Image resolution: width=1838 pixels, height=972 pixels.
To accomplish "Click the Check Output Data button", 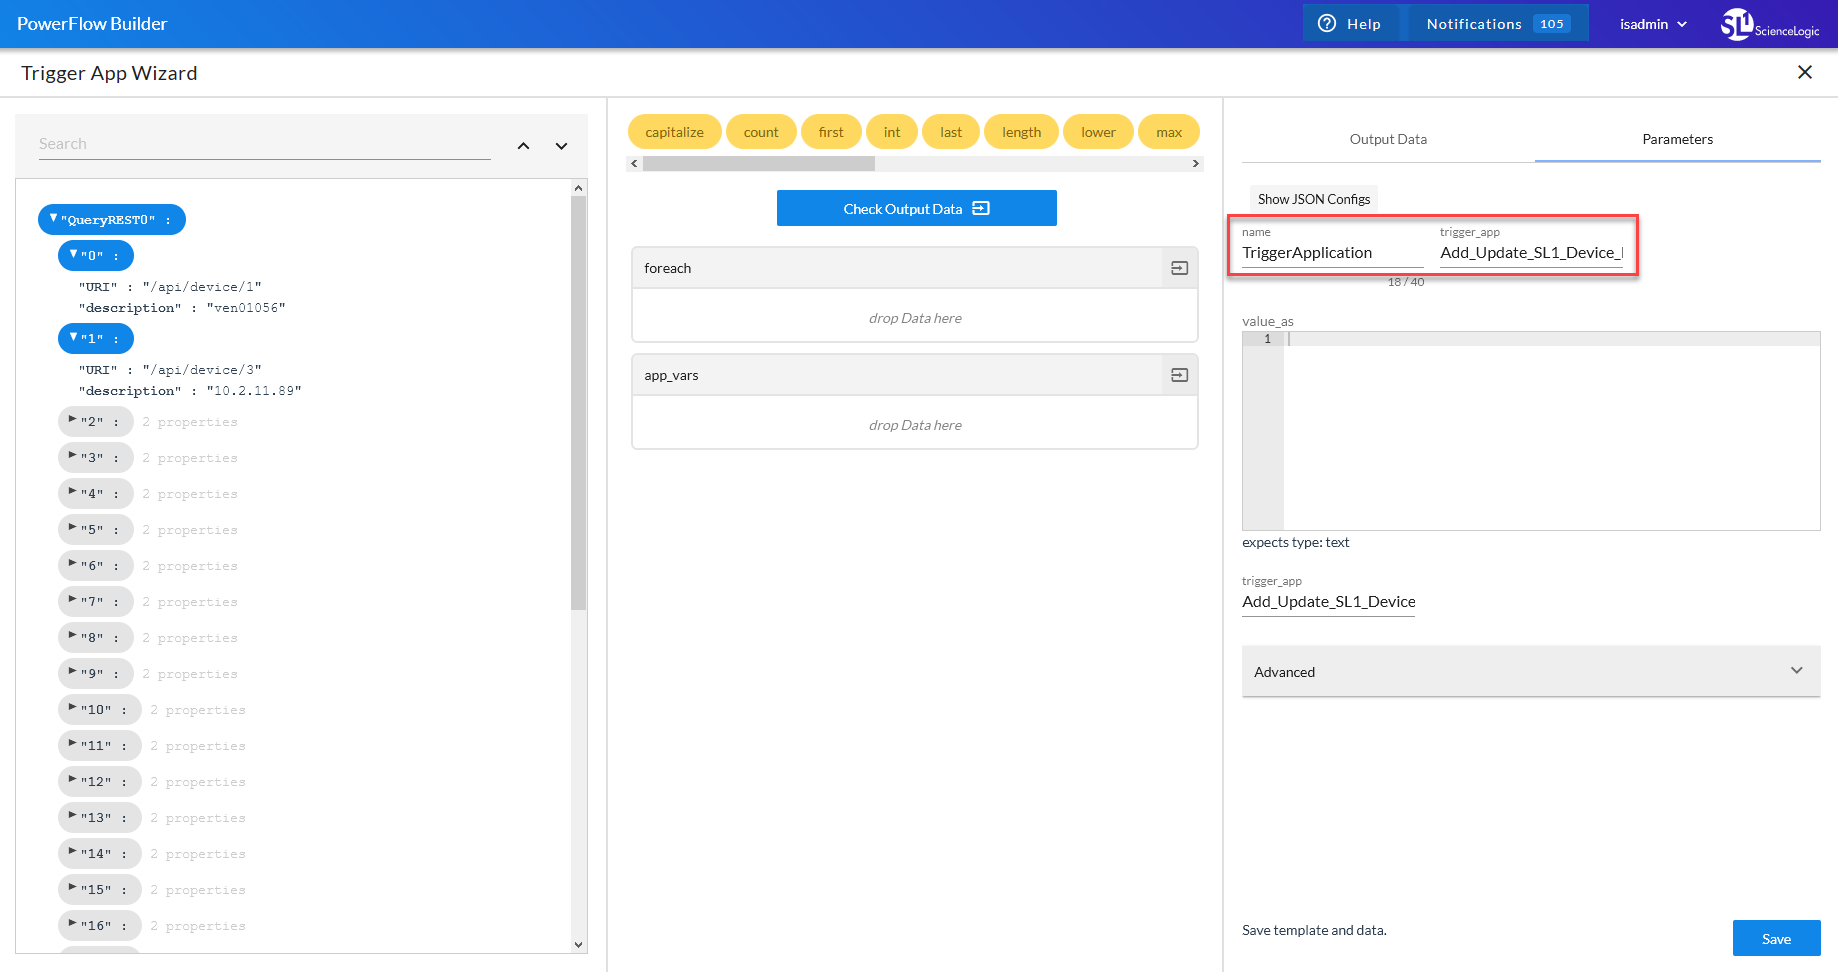I will tap(916, 208).
